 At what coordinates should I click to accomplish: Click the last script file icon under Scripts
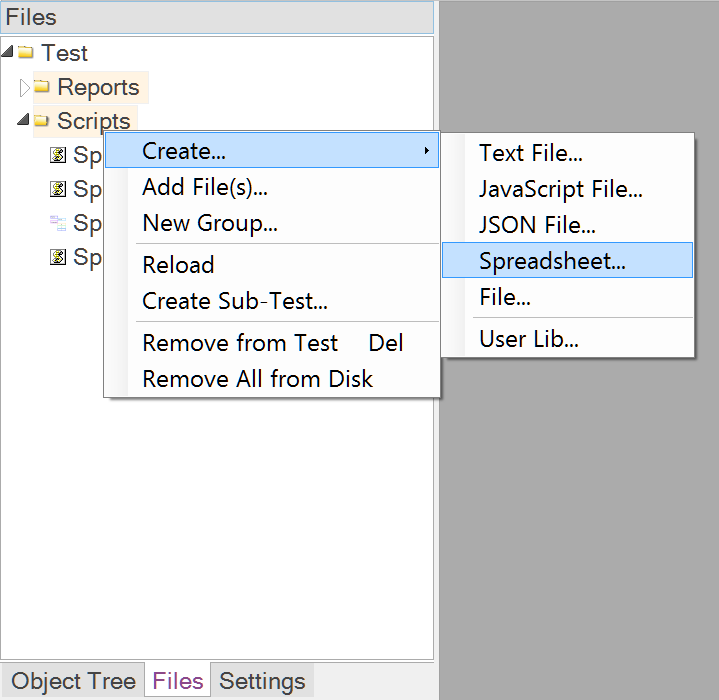(58, 257)
